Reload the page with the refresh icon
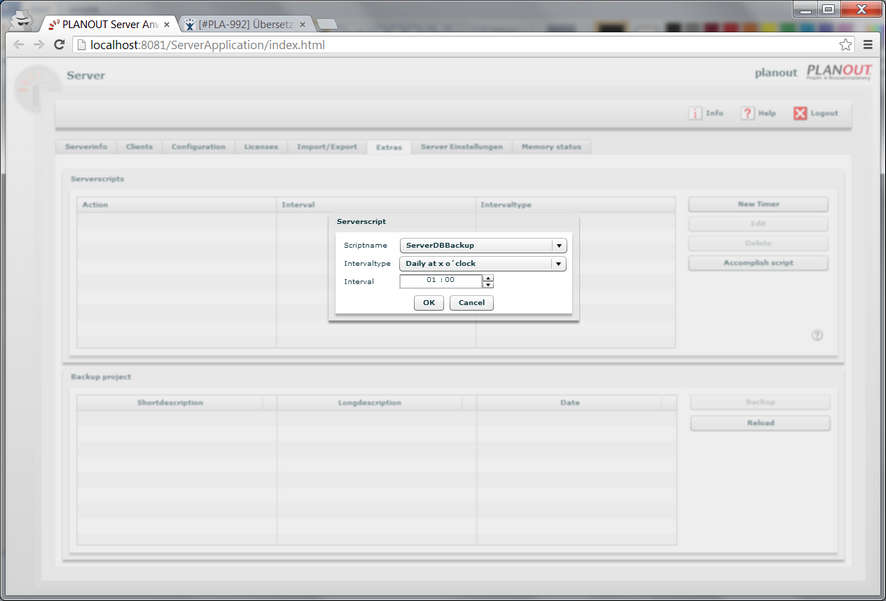 [x=59, y=45]
